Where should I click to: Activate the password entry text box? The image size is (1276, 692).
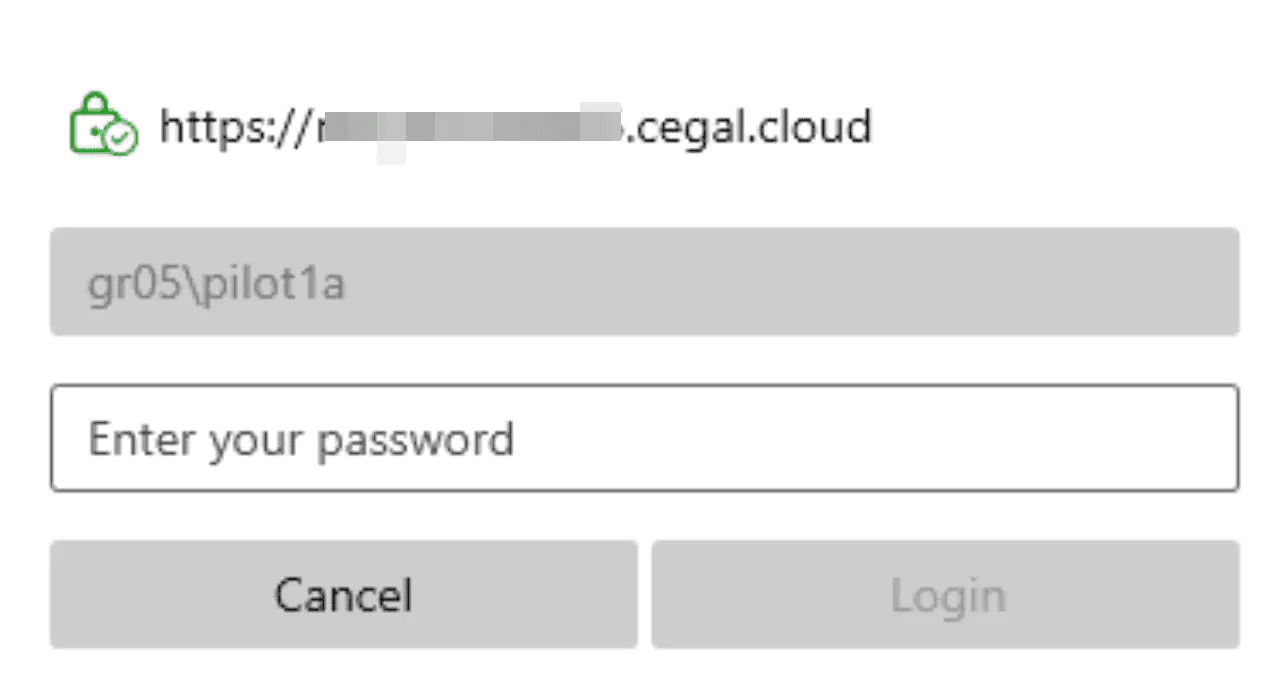pos(644,438)
